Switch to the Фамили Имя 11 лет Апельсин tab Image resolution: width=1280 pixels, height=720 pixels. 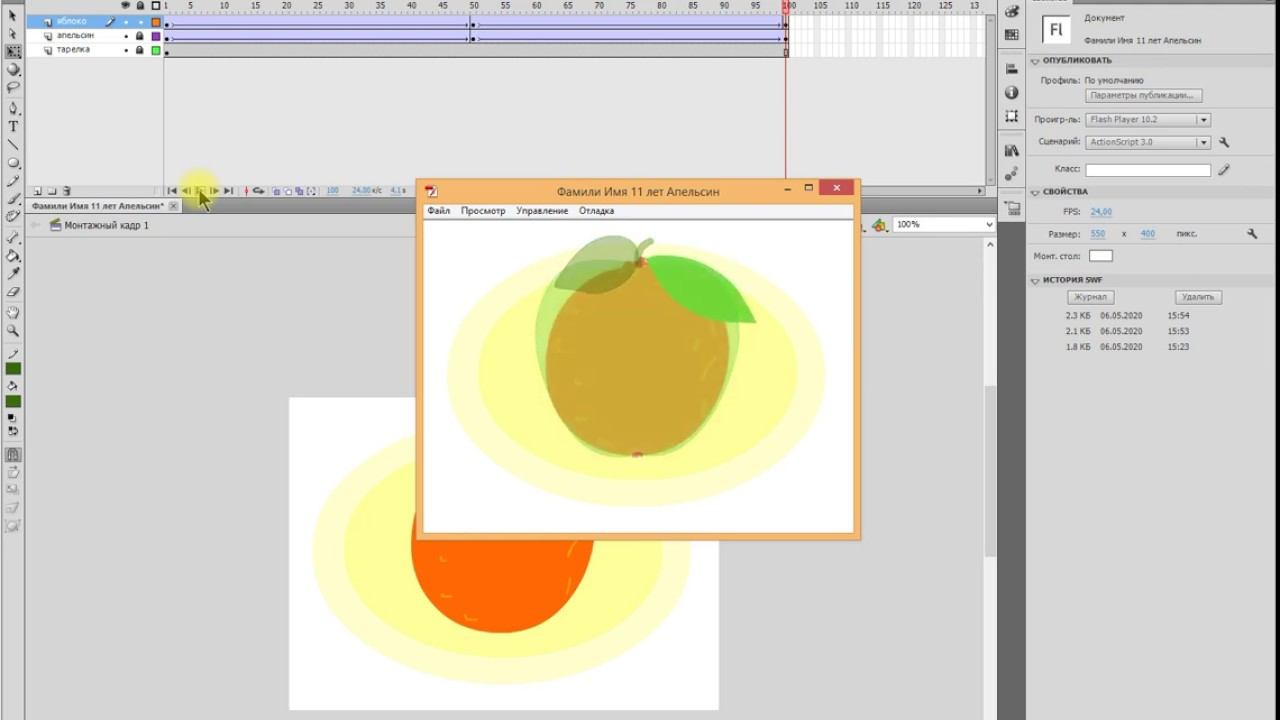(x=97, y=206)
